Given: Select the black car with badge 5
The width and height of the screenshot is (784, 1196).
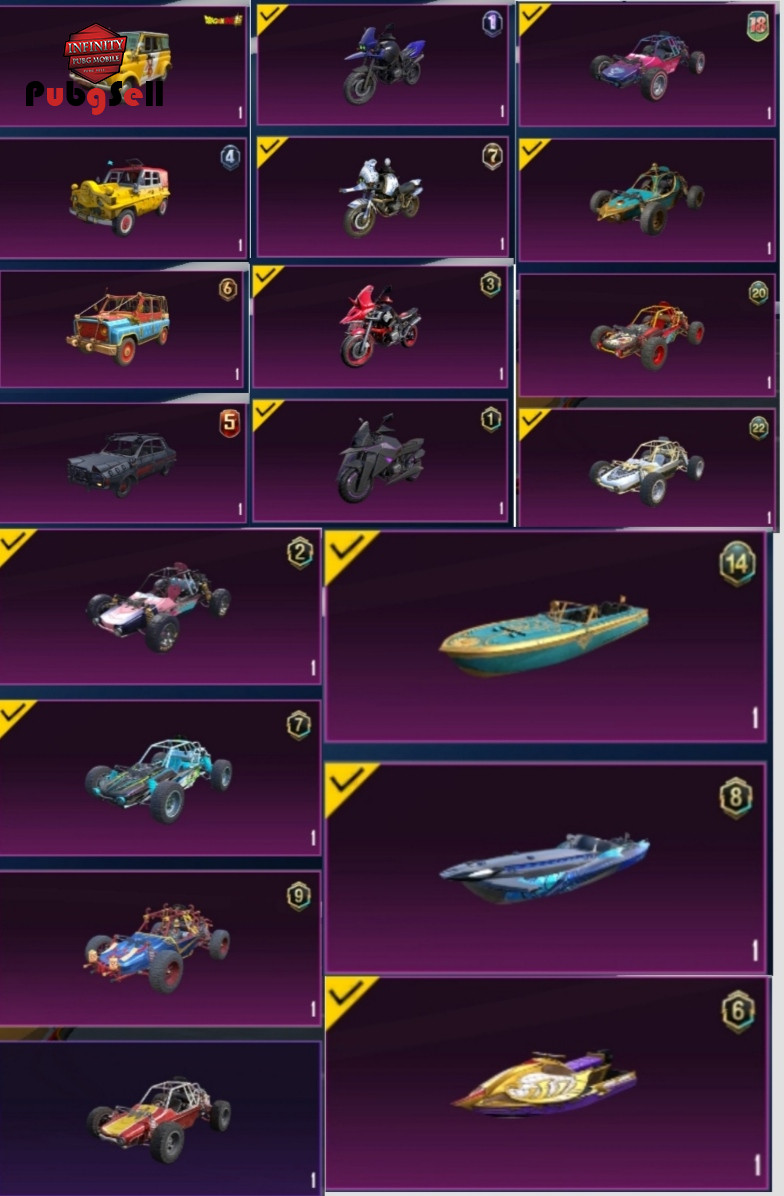Looking at the screenshot, I should [x=122, y=462].
